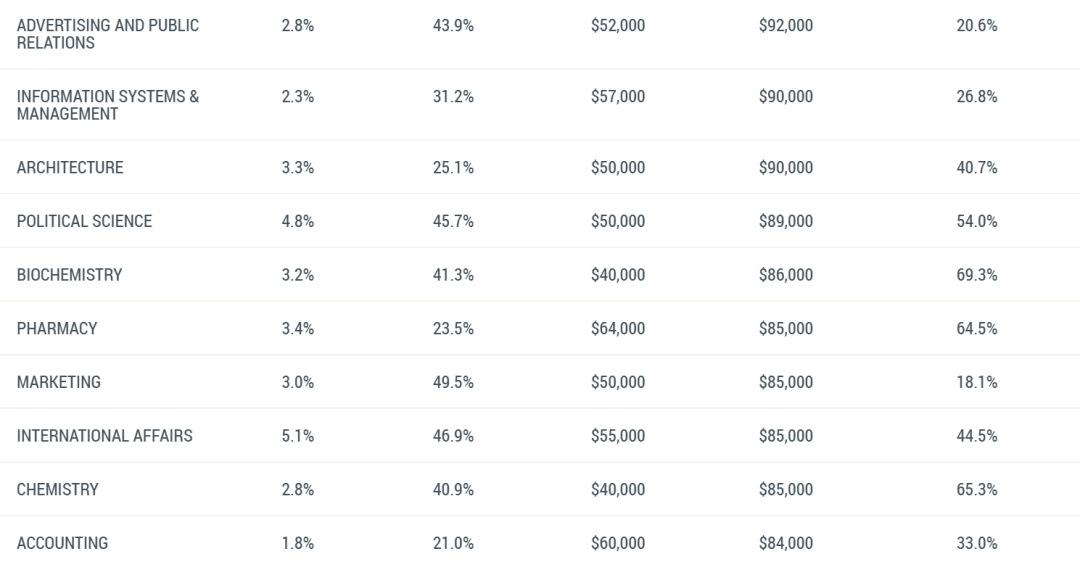This screenshot has width=1080, height=562.
Task: Select the 65.3% Chemistry value
Action: tap(976, 490)
